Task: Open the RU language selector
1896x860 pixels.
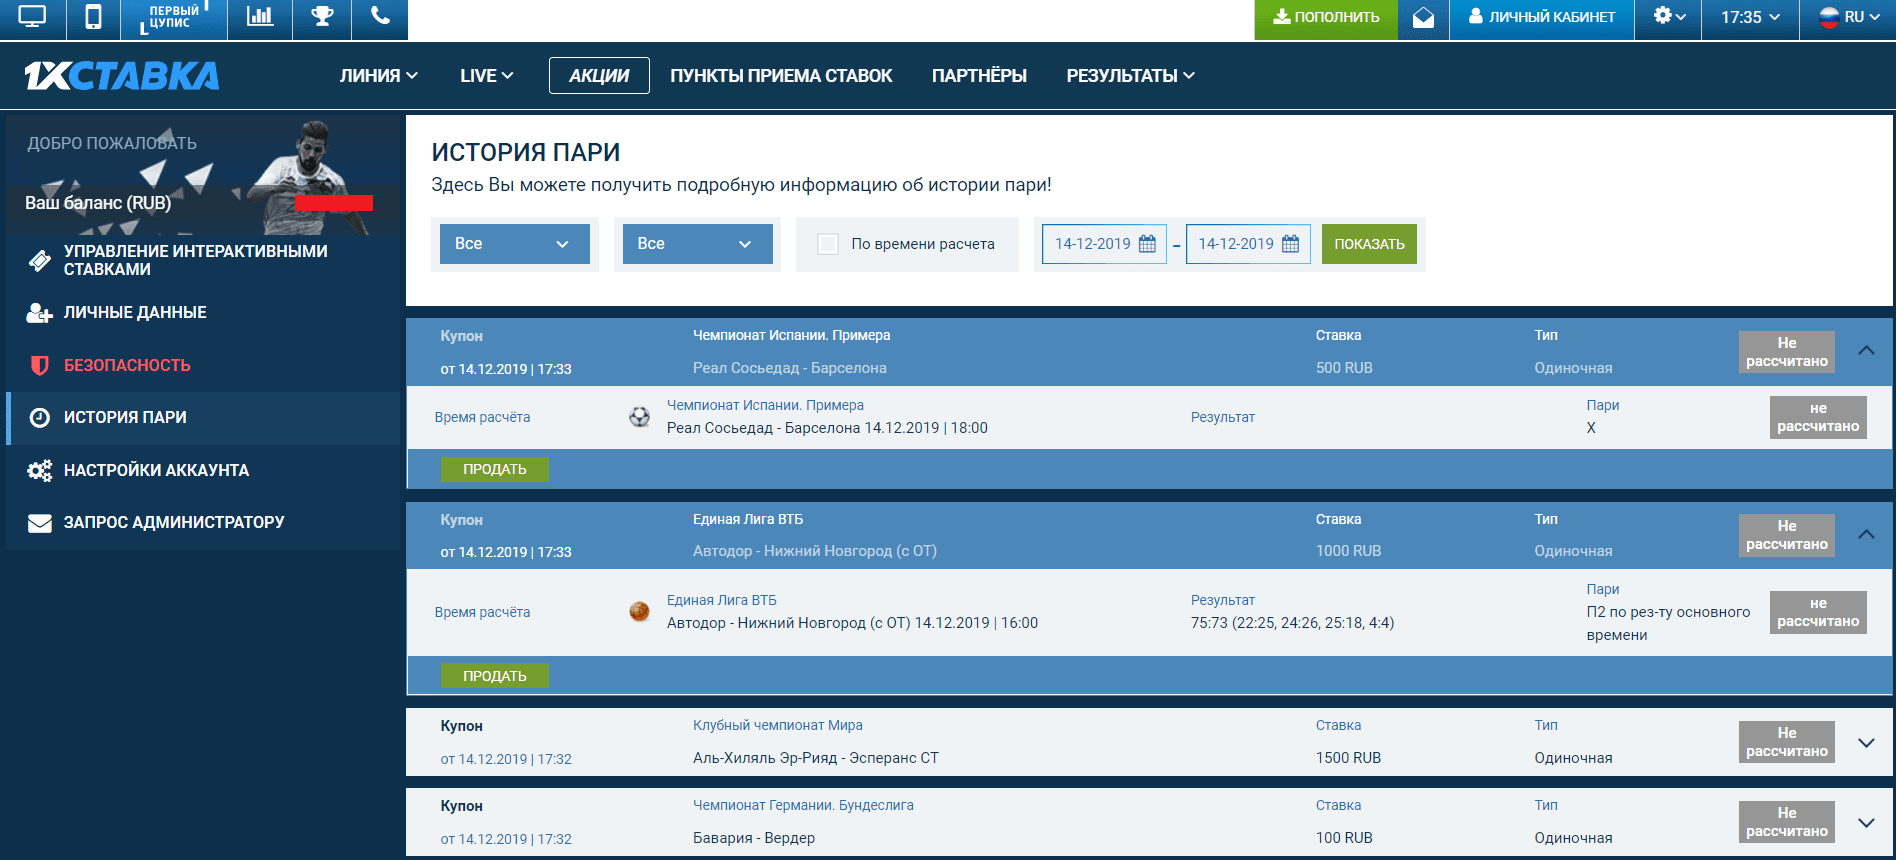Action: (1848, 17)
